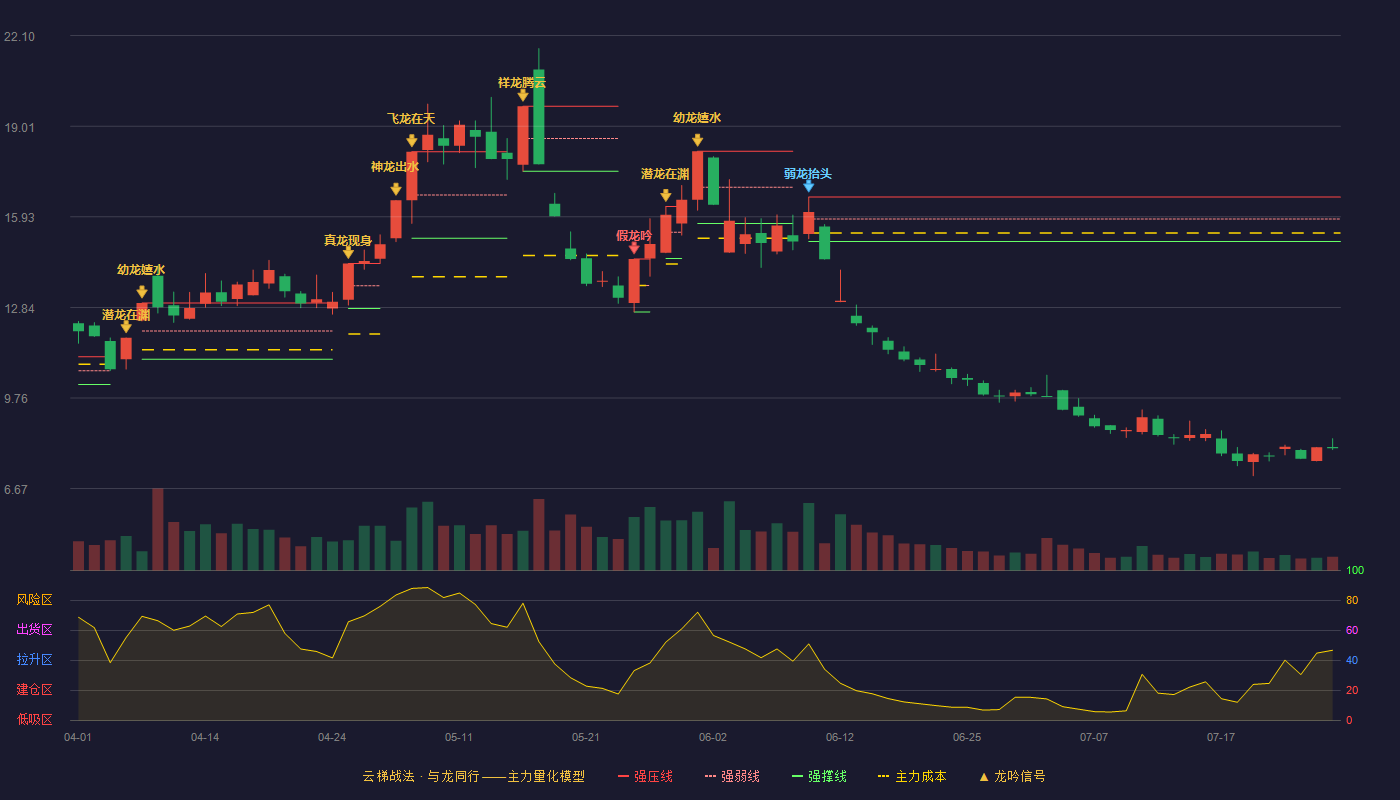Click the 出货区 zone label
This screenshot has width=1400, height=800.
point(34,630)
